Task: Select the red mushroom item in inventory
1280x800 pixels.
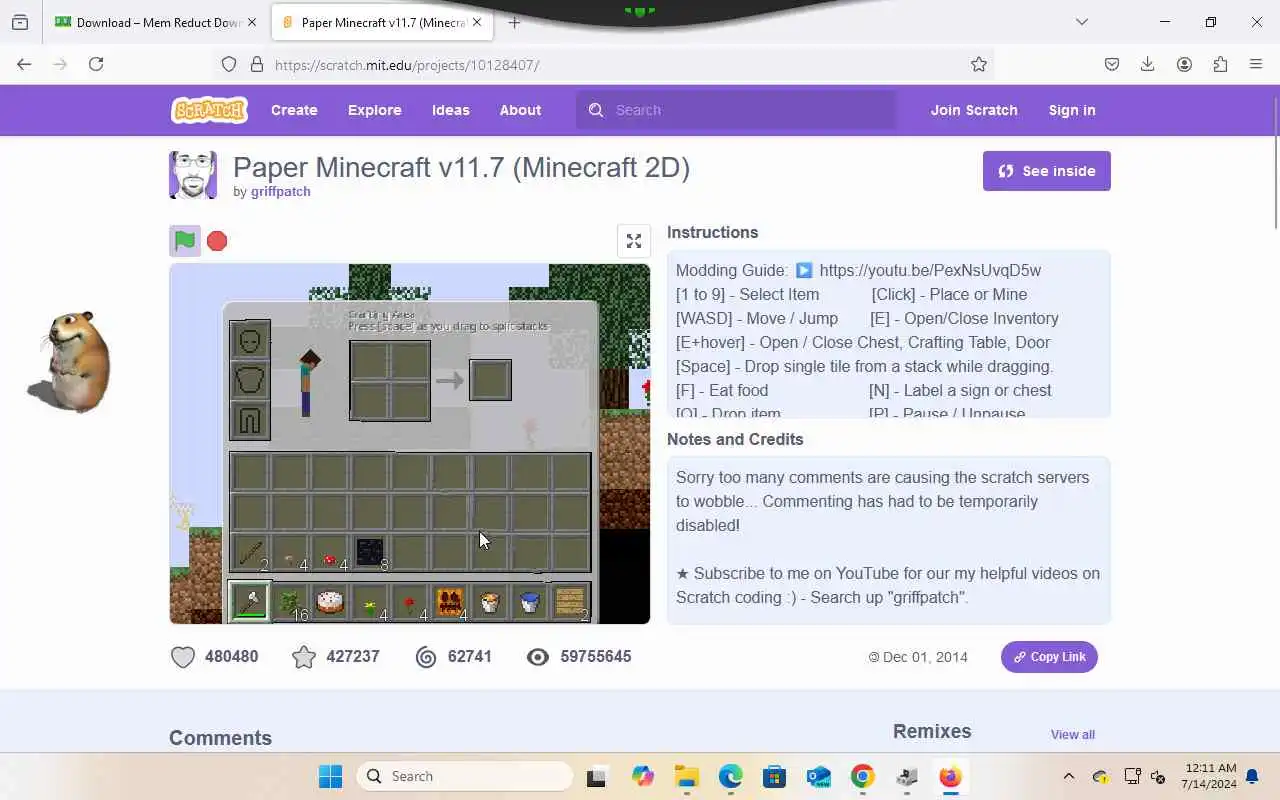Action: pyautogui.click(x=330, y=553)
